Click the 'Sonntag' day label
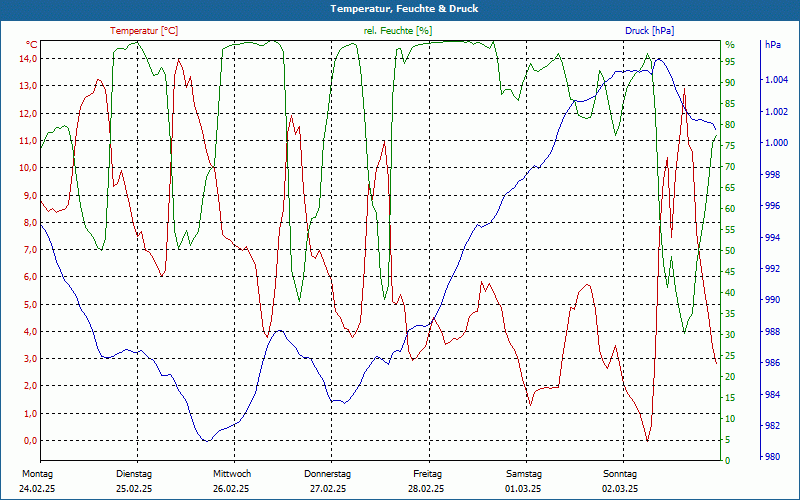Viewport: 800px width, 500px height. [x=620, y=474]
